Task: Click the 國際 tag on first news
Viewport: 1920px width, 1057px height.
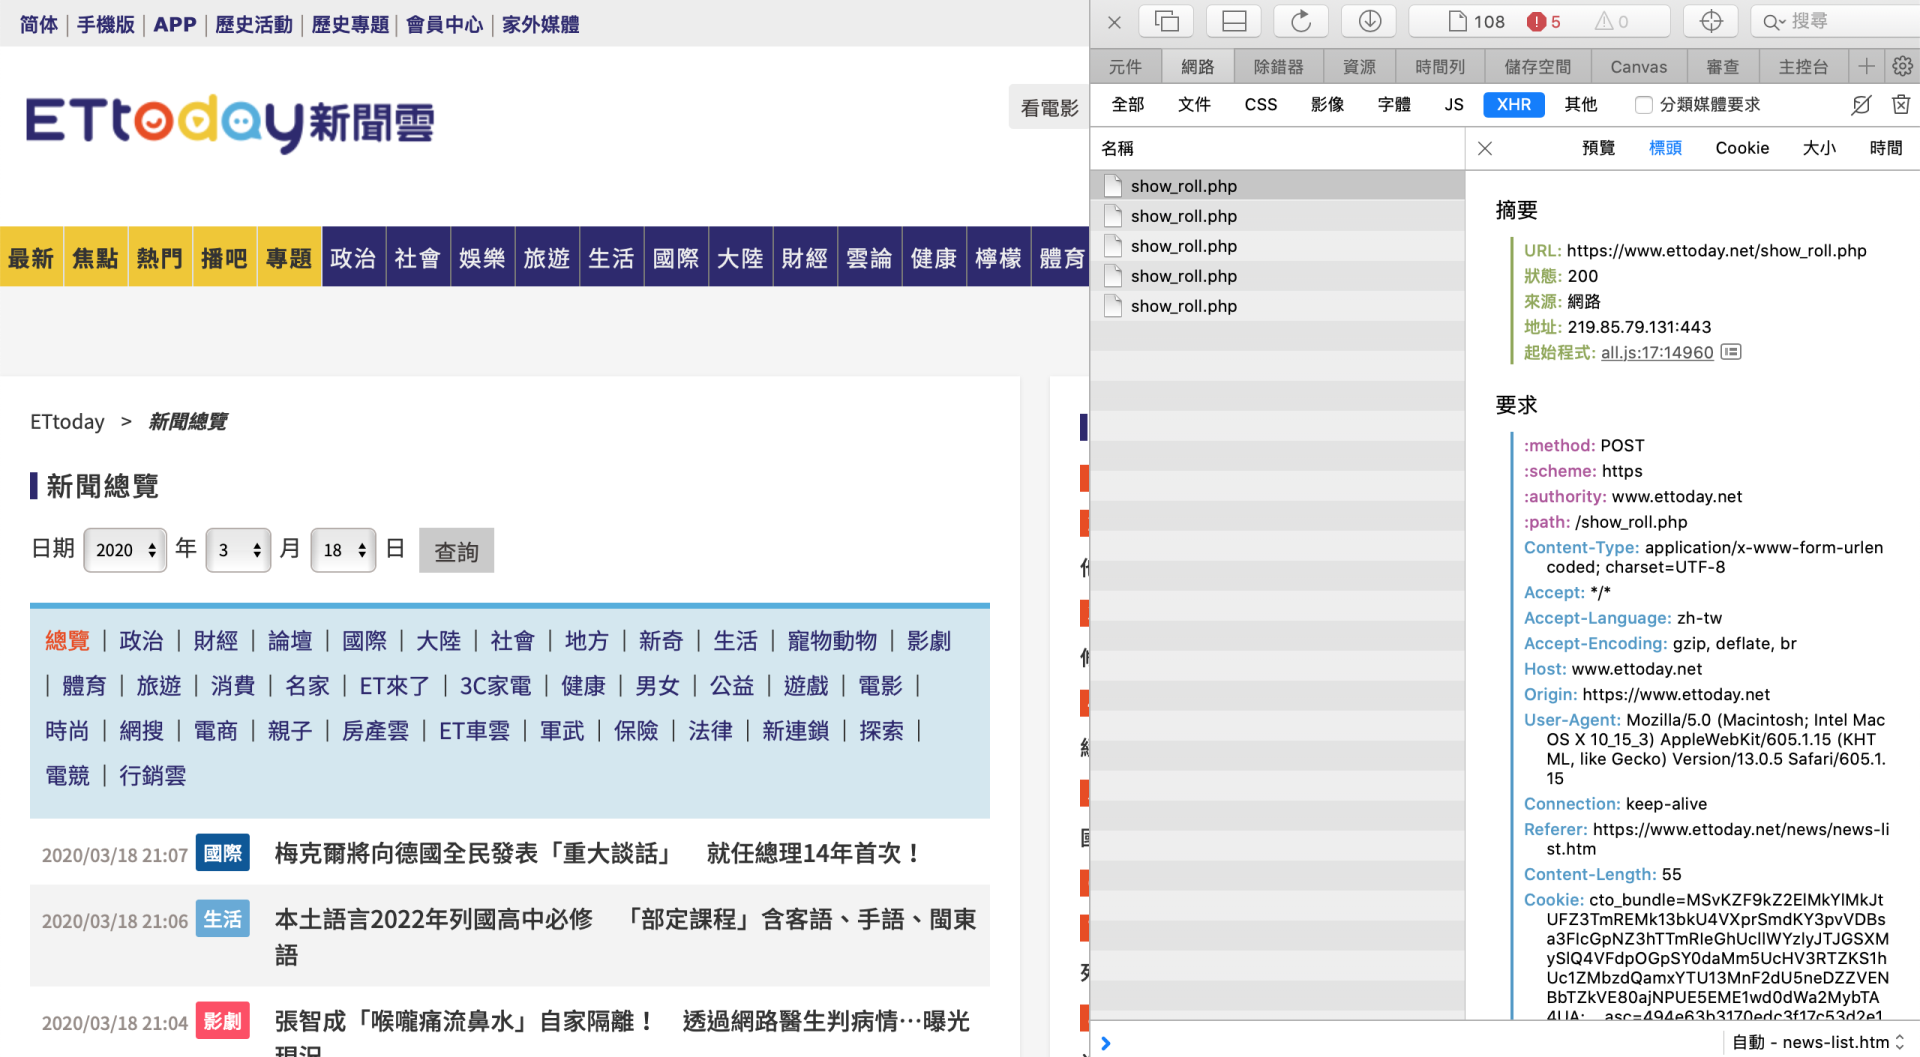Action: [222, 853]
